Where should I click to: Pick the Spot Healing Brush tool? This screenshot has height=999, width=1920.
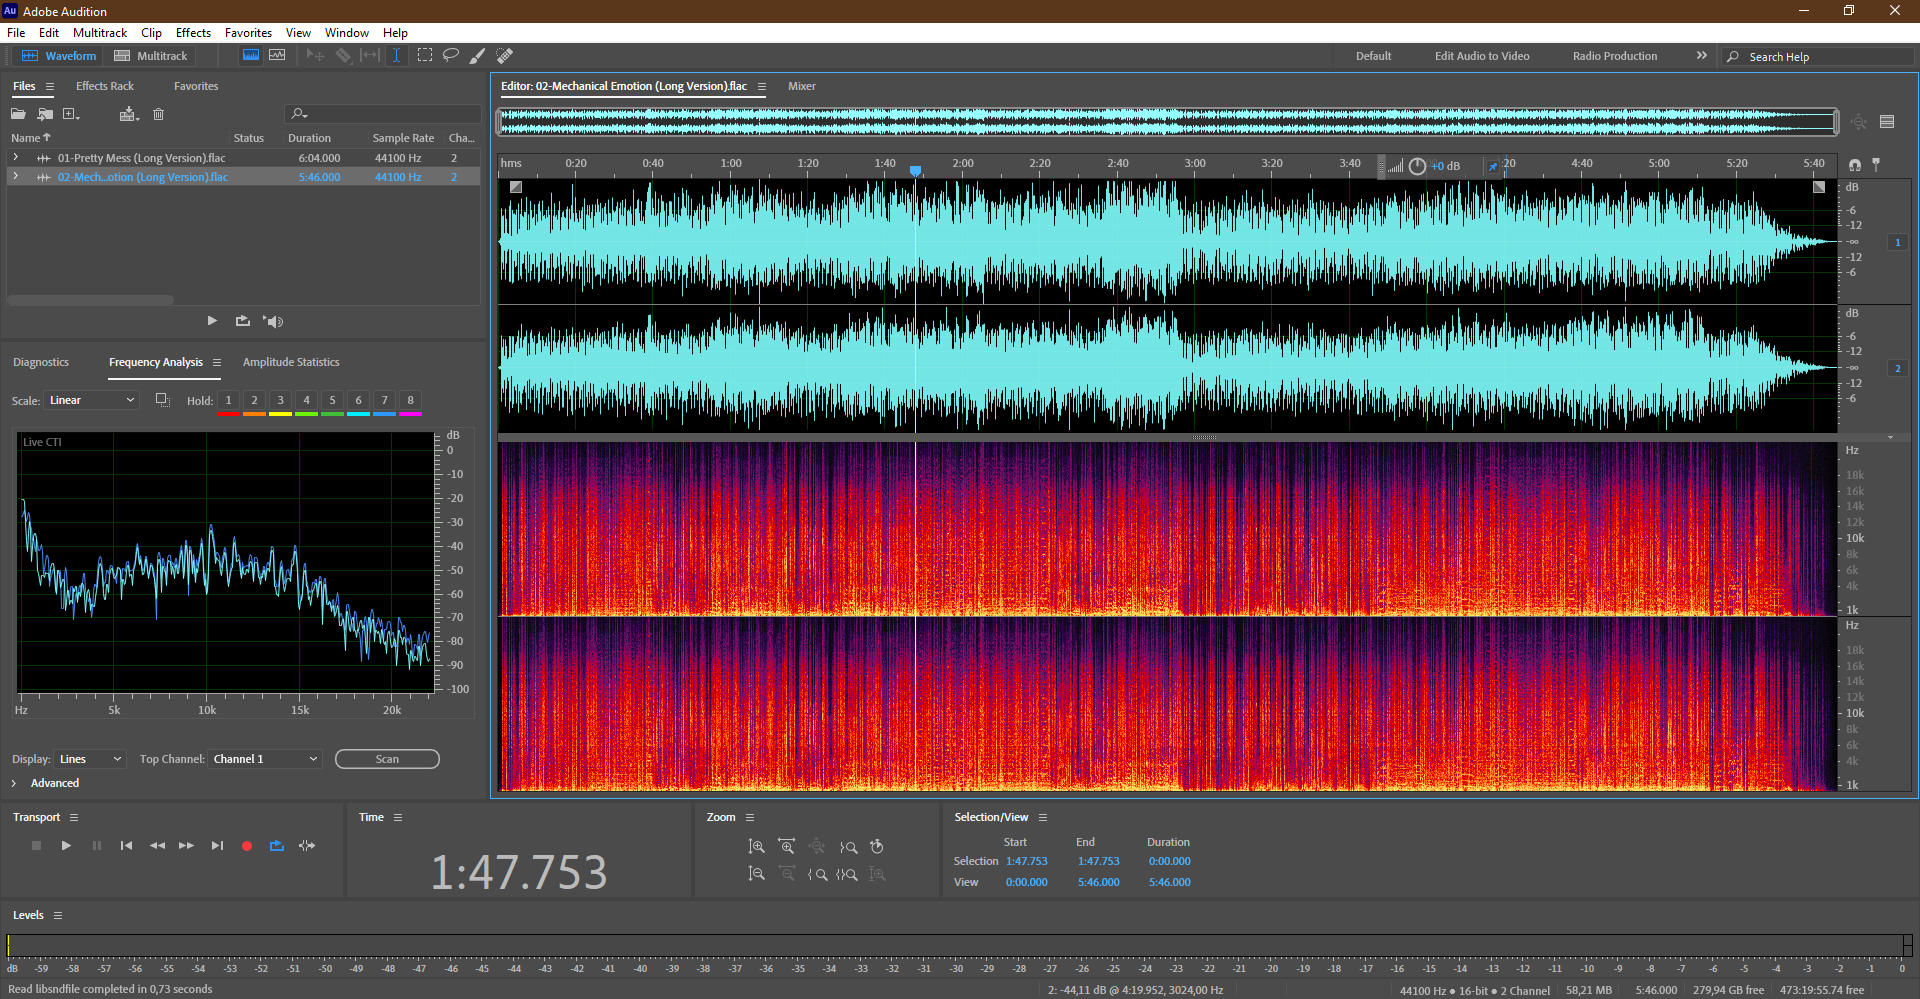tap(505, 55)
